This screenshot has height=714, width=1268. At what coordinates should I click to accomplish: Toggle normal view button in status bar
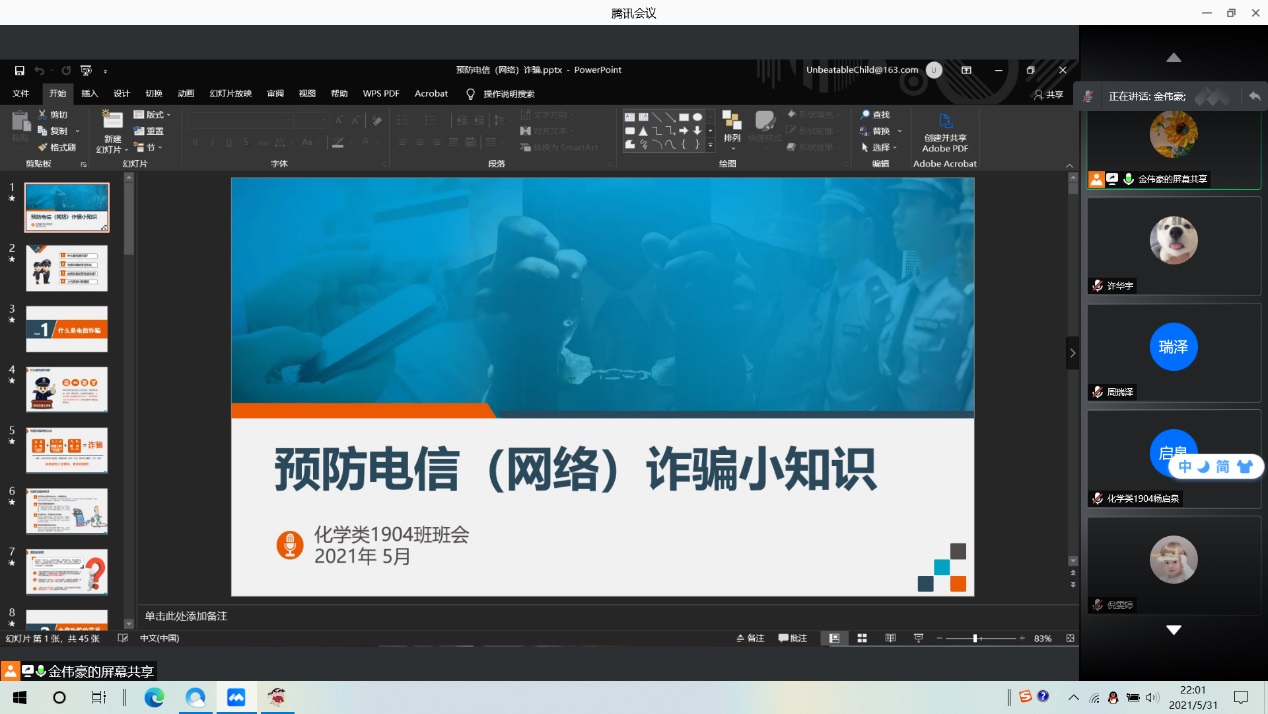pyautogui.click(x=832, y=638)
